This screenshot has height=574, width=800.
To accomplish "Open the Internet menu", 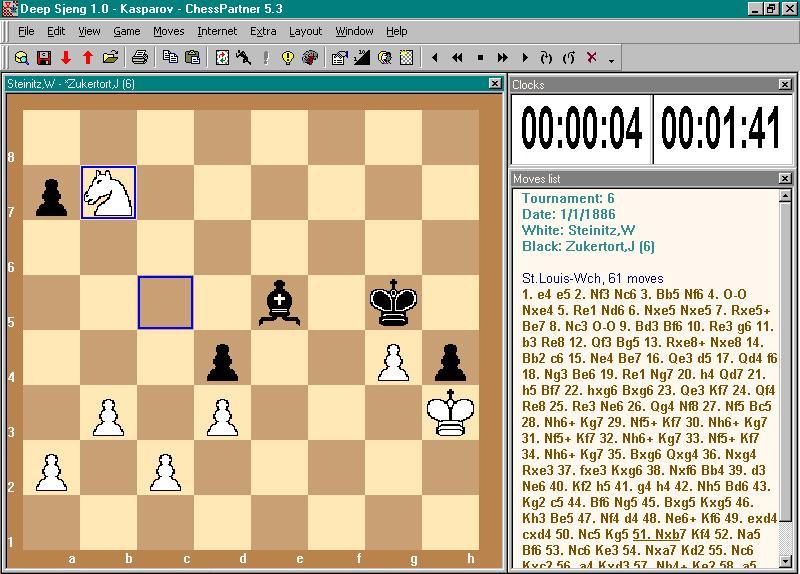I will pos(217,31).
